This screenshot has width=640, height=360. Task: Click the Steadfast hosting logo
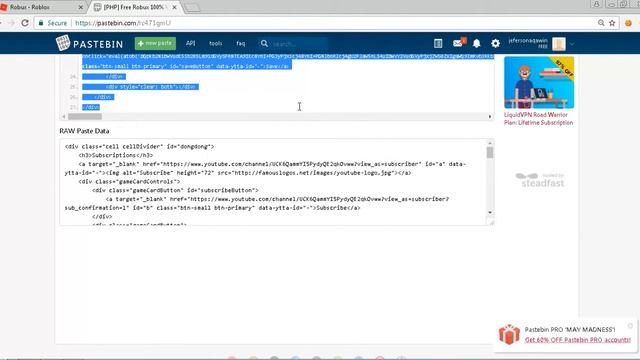point(540,180)
